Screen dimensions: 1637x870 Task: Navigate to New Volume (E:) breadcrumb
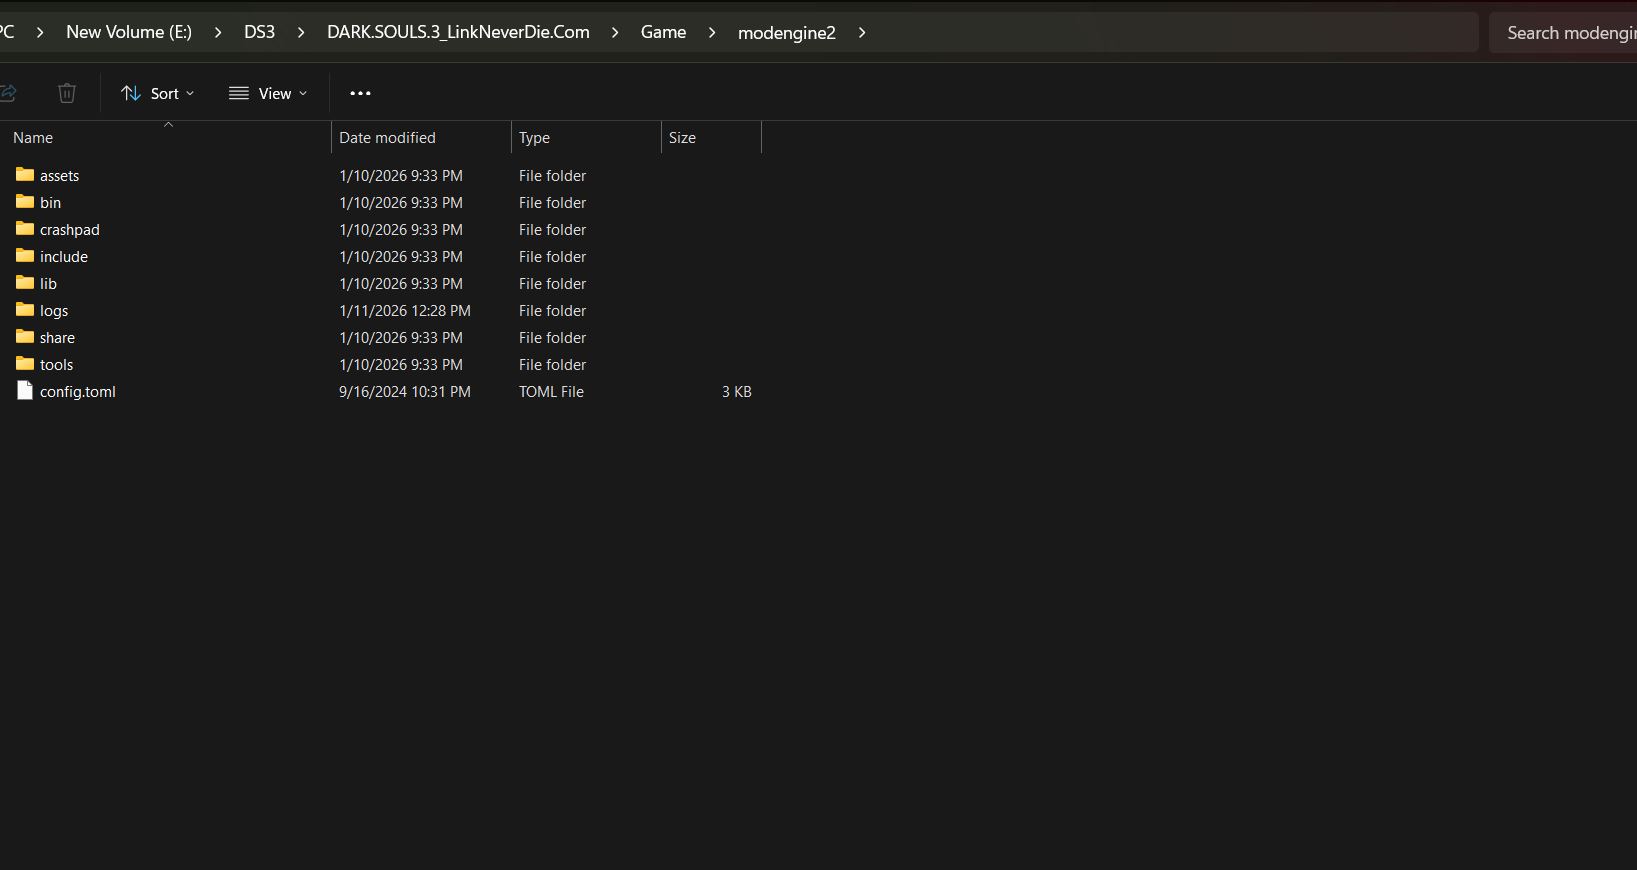click(129, 32)
